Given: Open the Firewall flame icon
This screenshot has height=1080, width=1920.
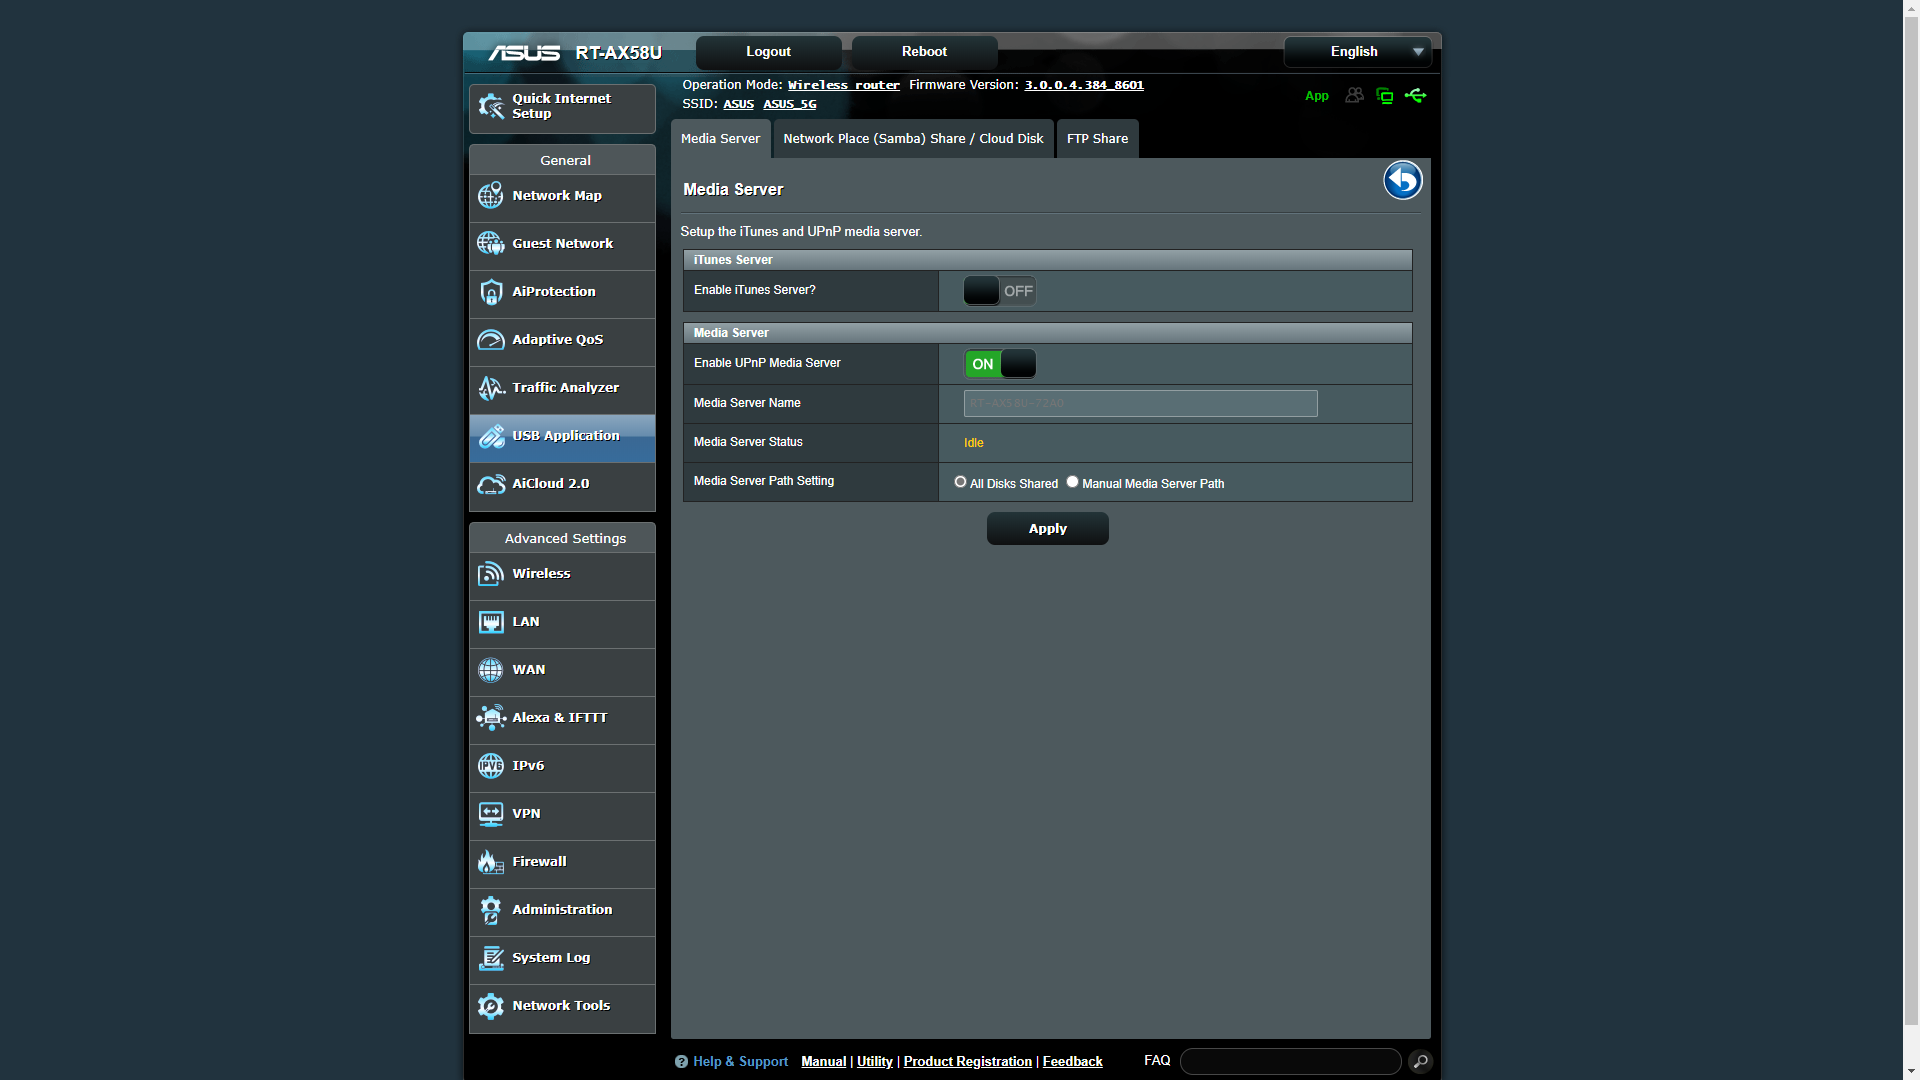Looking at the screenshot, I should 491,862.
